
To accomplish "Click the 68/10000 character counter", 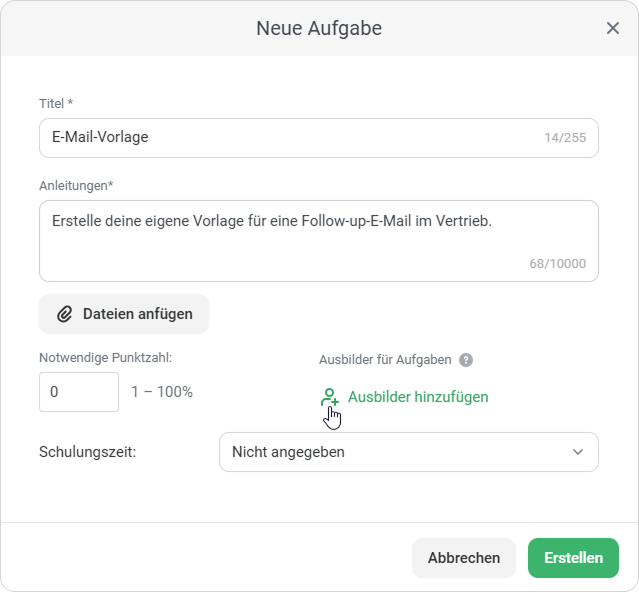I will [557, 265].
